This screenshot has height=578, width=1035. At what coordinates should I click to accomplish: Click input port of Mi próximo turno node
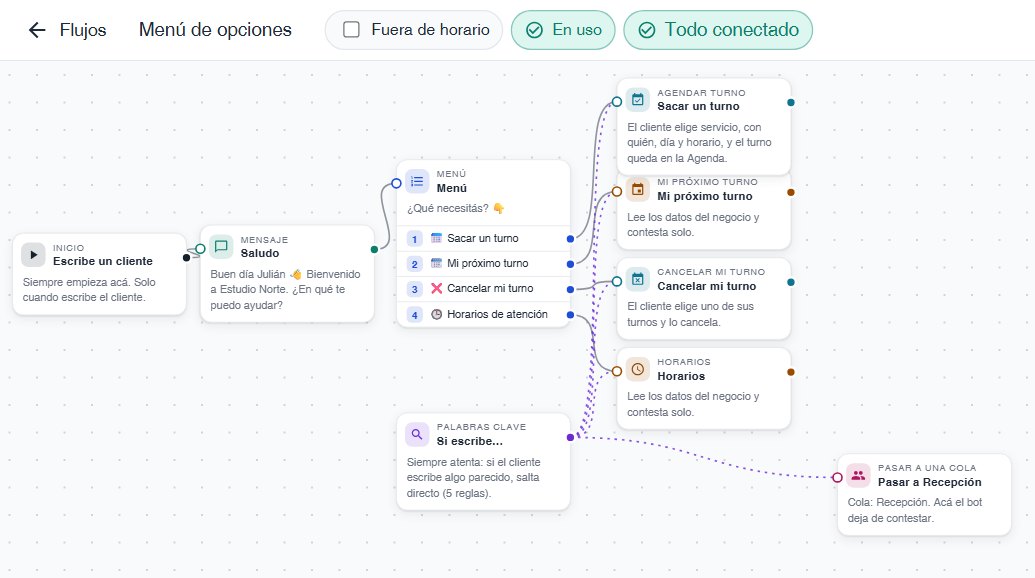pos(617,191)
